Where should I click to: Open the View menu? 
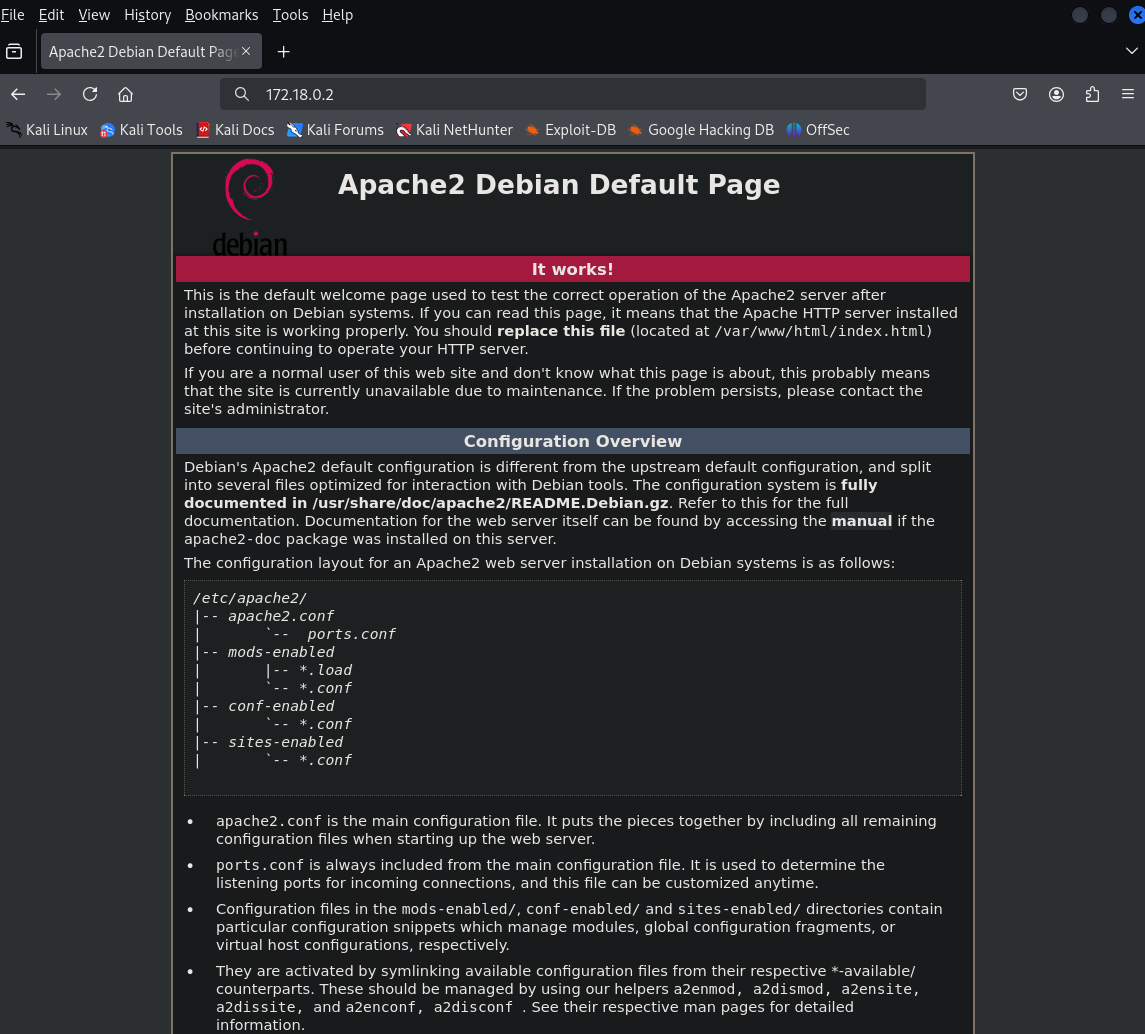click(94, 15)
